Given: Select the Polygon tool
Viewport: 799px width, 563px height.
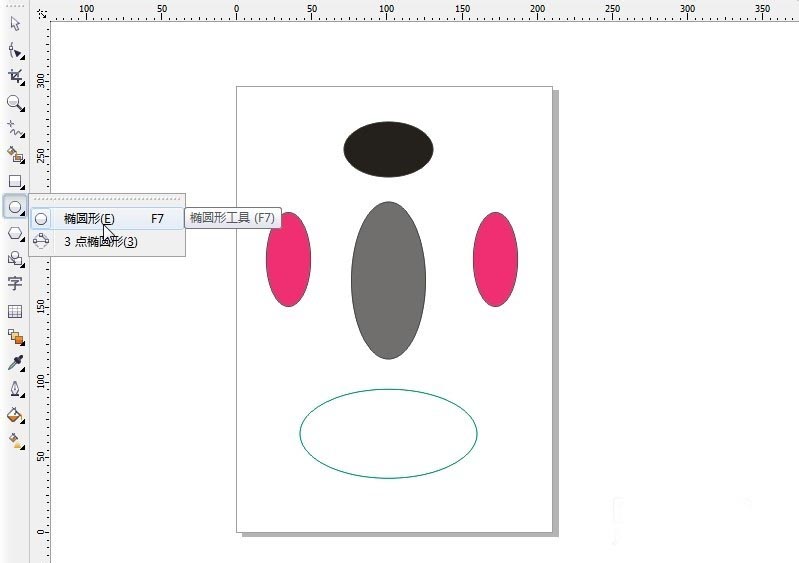Looking at the screenshot, I should pos(15,233).
